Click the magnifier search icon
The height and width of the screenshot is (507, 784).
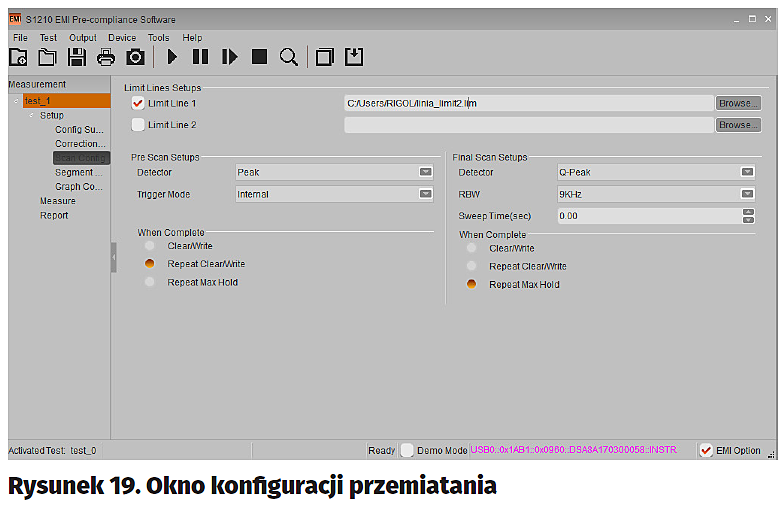tap(289, 57)
